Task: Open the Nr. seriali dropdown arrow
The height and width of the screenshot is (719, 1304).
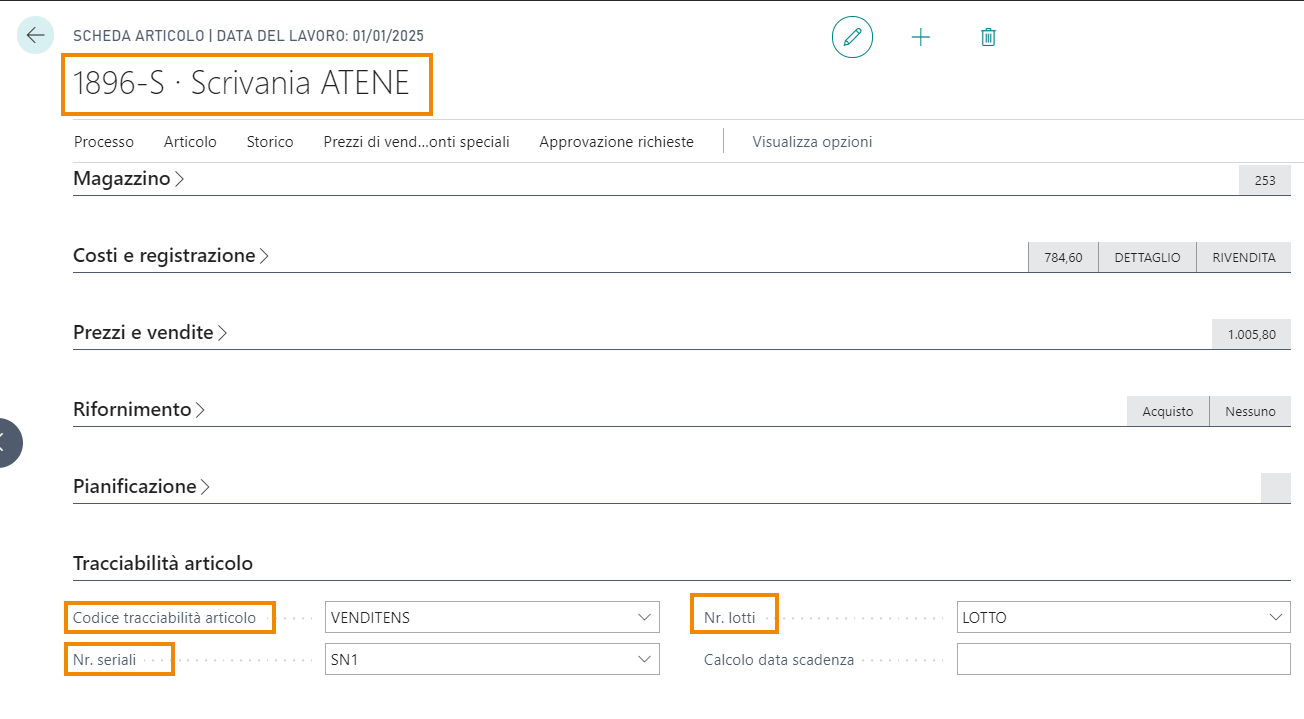Action: [x=644, y=660]
